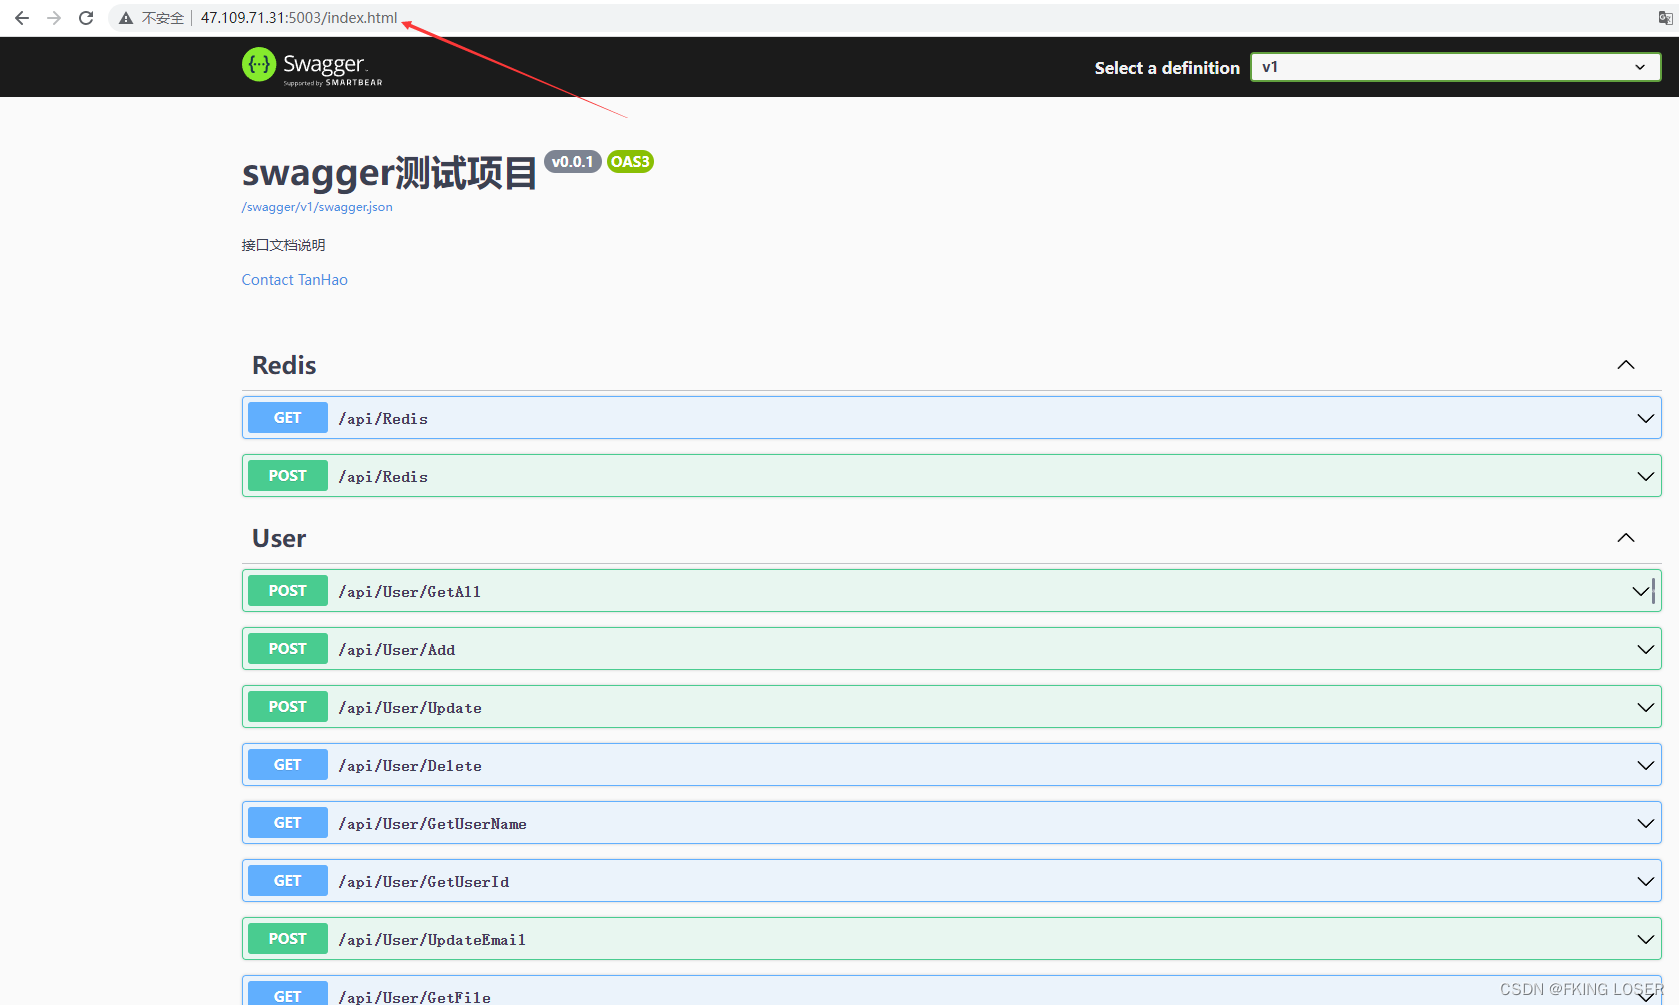The width and height of the screenshot is (1679, 1005).
Task: Go back with the browser back arrow
Action: [22, 18]
